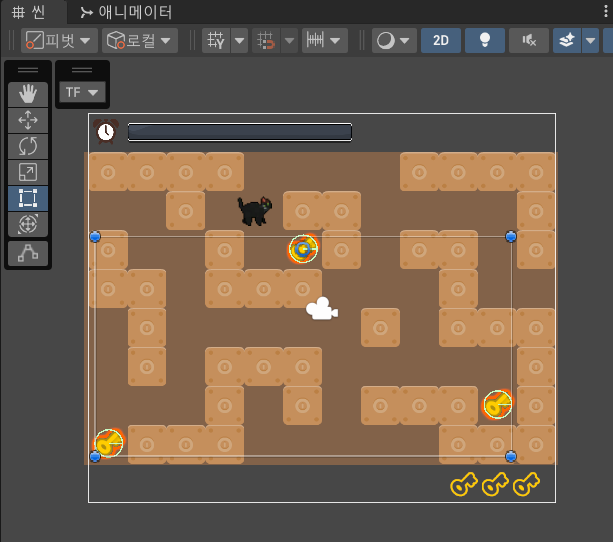Open grid settings dropdown arrow
Viewport: 613px width, 542px height.
[239, 40]
